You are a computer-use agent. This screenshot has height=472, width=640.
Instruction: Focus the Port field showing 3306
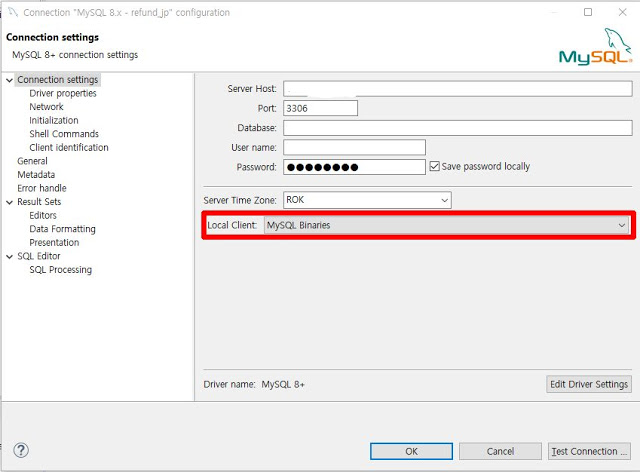pos(320,108)
